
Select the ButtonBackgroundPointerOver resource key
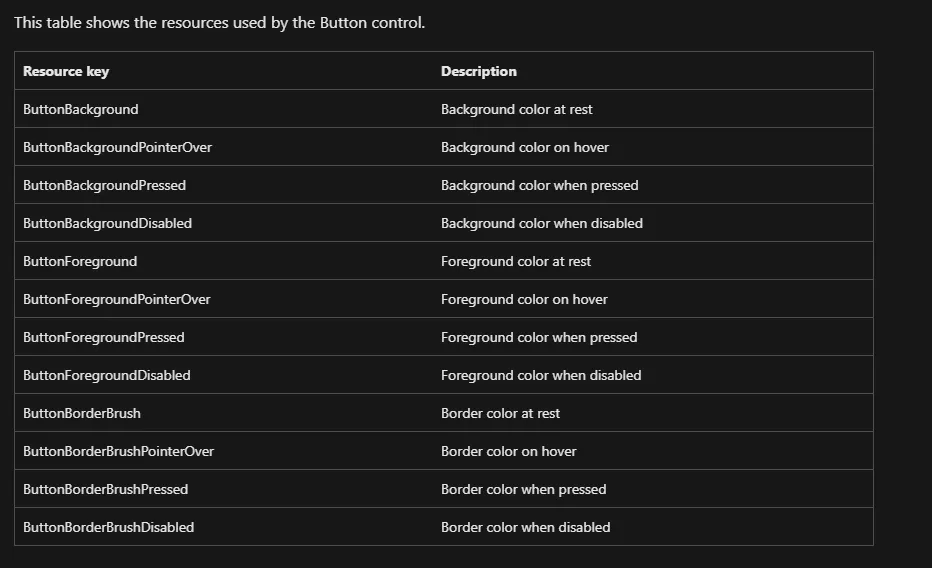(117, 147)
